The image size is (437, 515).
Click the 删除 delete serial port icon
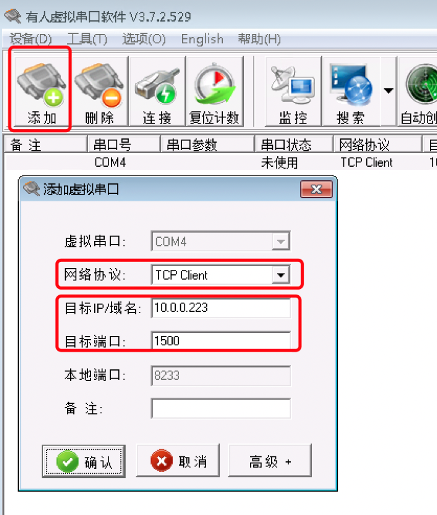99,91
